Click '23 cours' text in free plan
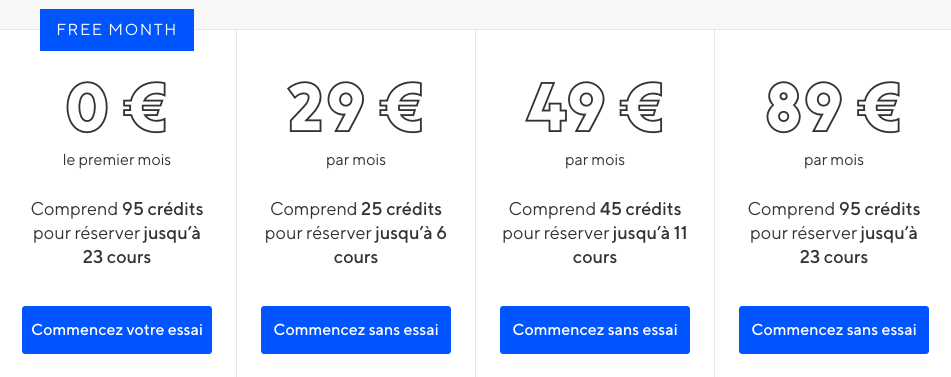 pyautogui.click(x=117, y=258)
